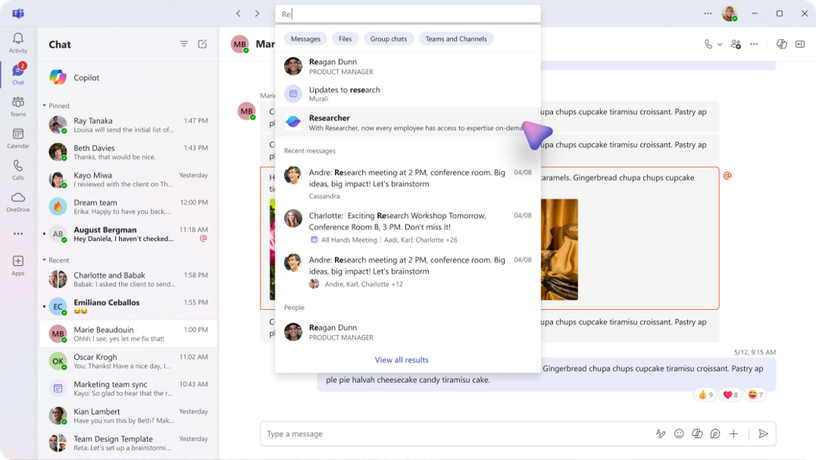Collapse the Pinned chats section

[44, 106]
